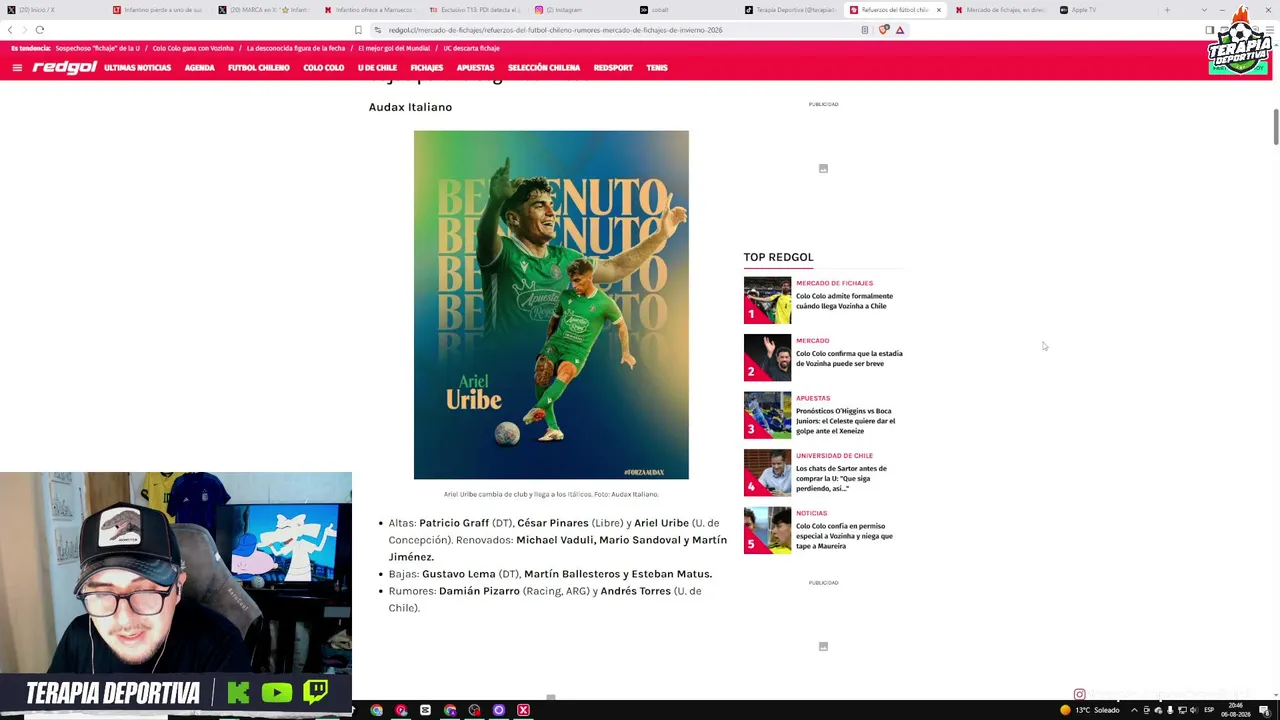The image size is (1280, 720).
Task: Open the Windows notification center icon
Action: tap(1264, 710)
